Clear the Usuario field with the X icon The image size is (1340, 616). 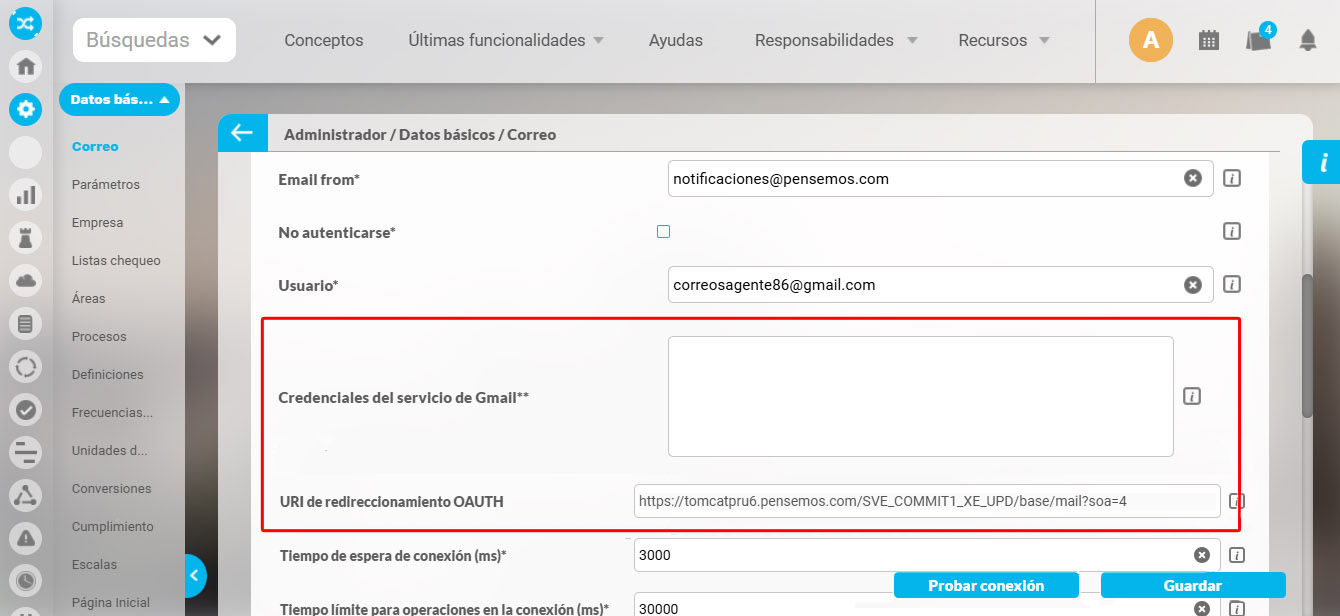(1192, 284)
